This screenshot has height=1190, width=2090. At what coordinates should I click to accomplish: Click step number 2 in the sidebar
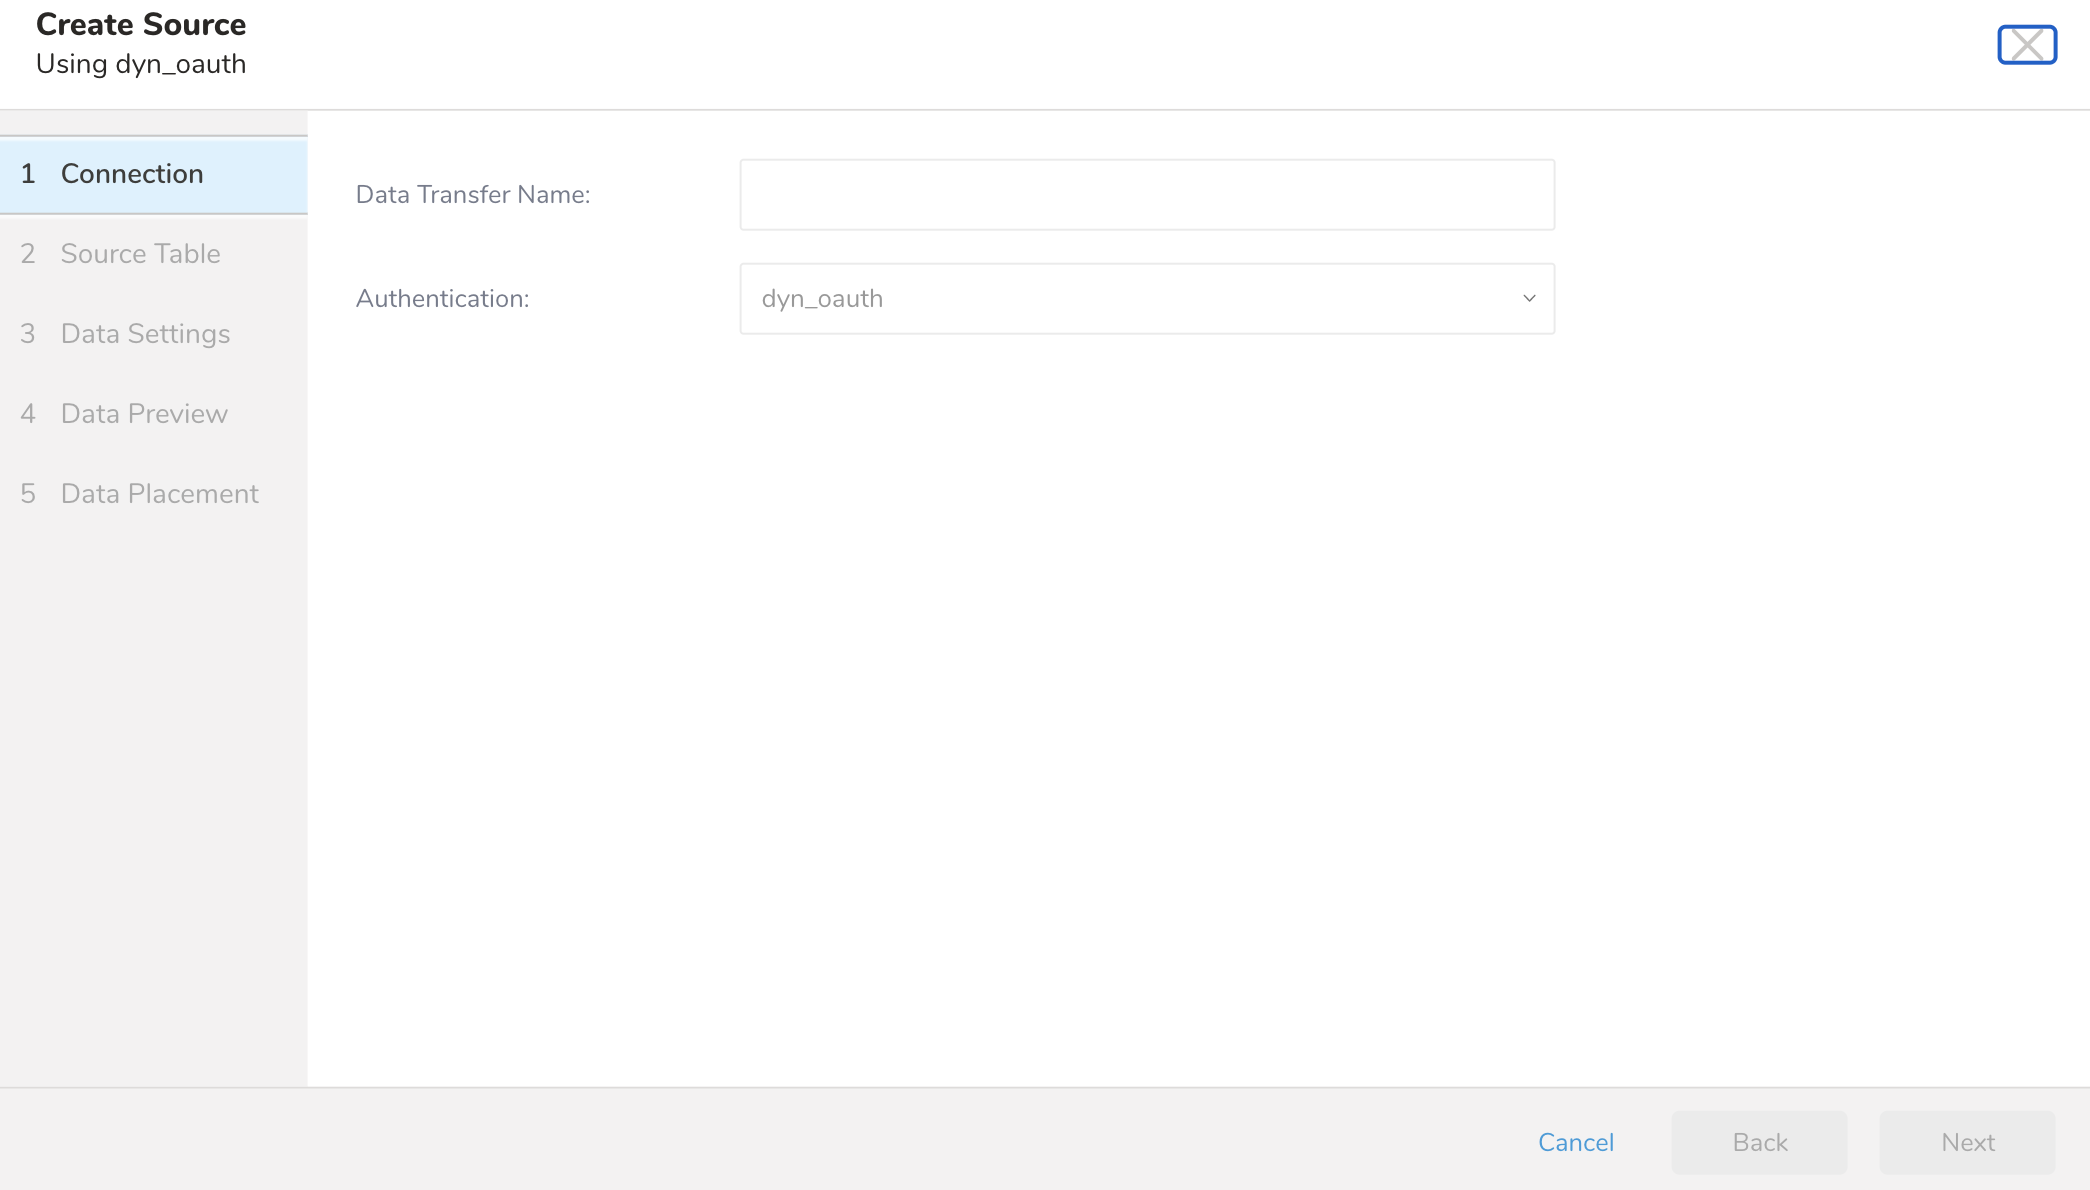pos(28,254)
